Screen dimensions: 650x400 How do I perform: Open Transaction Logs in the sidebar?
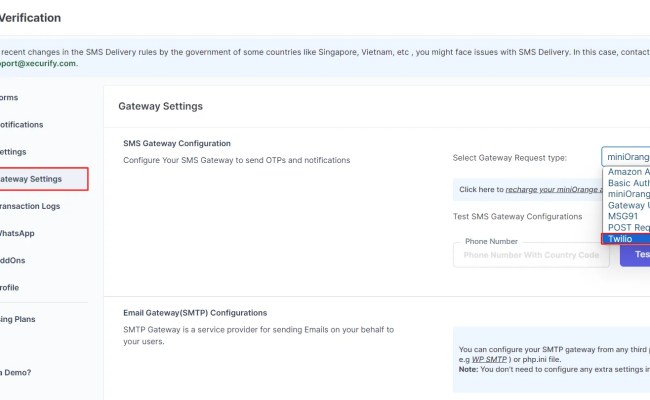point(30,206)
